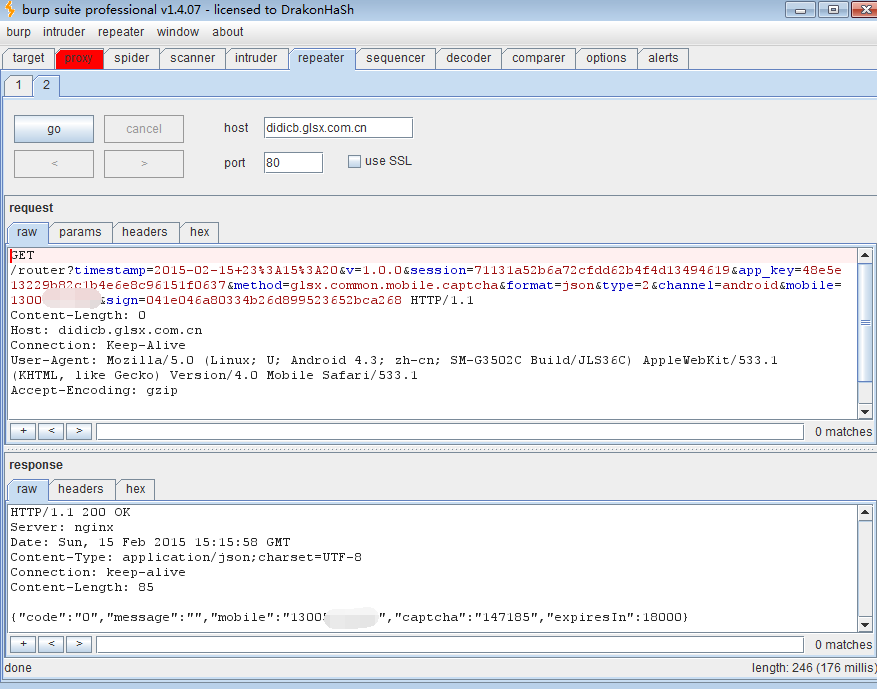Open the burp menu
This screenshot has width=877, height=689.
(18, 32)
